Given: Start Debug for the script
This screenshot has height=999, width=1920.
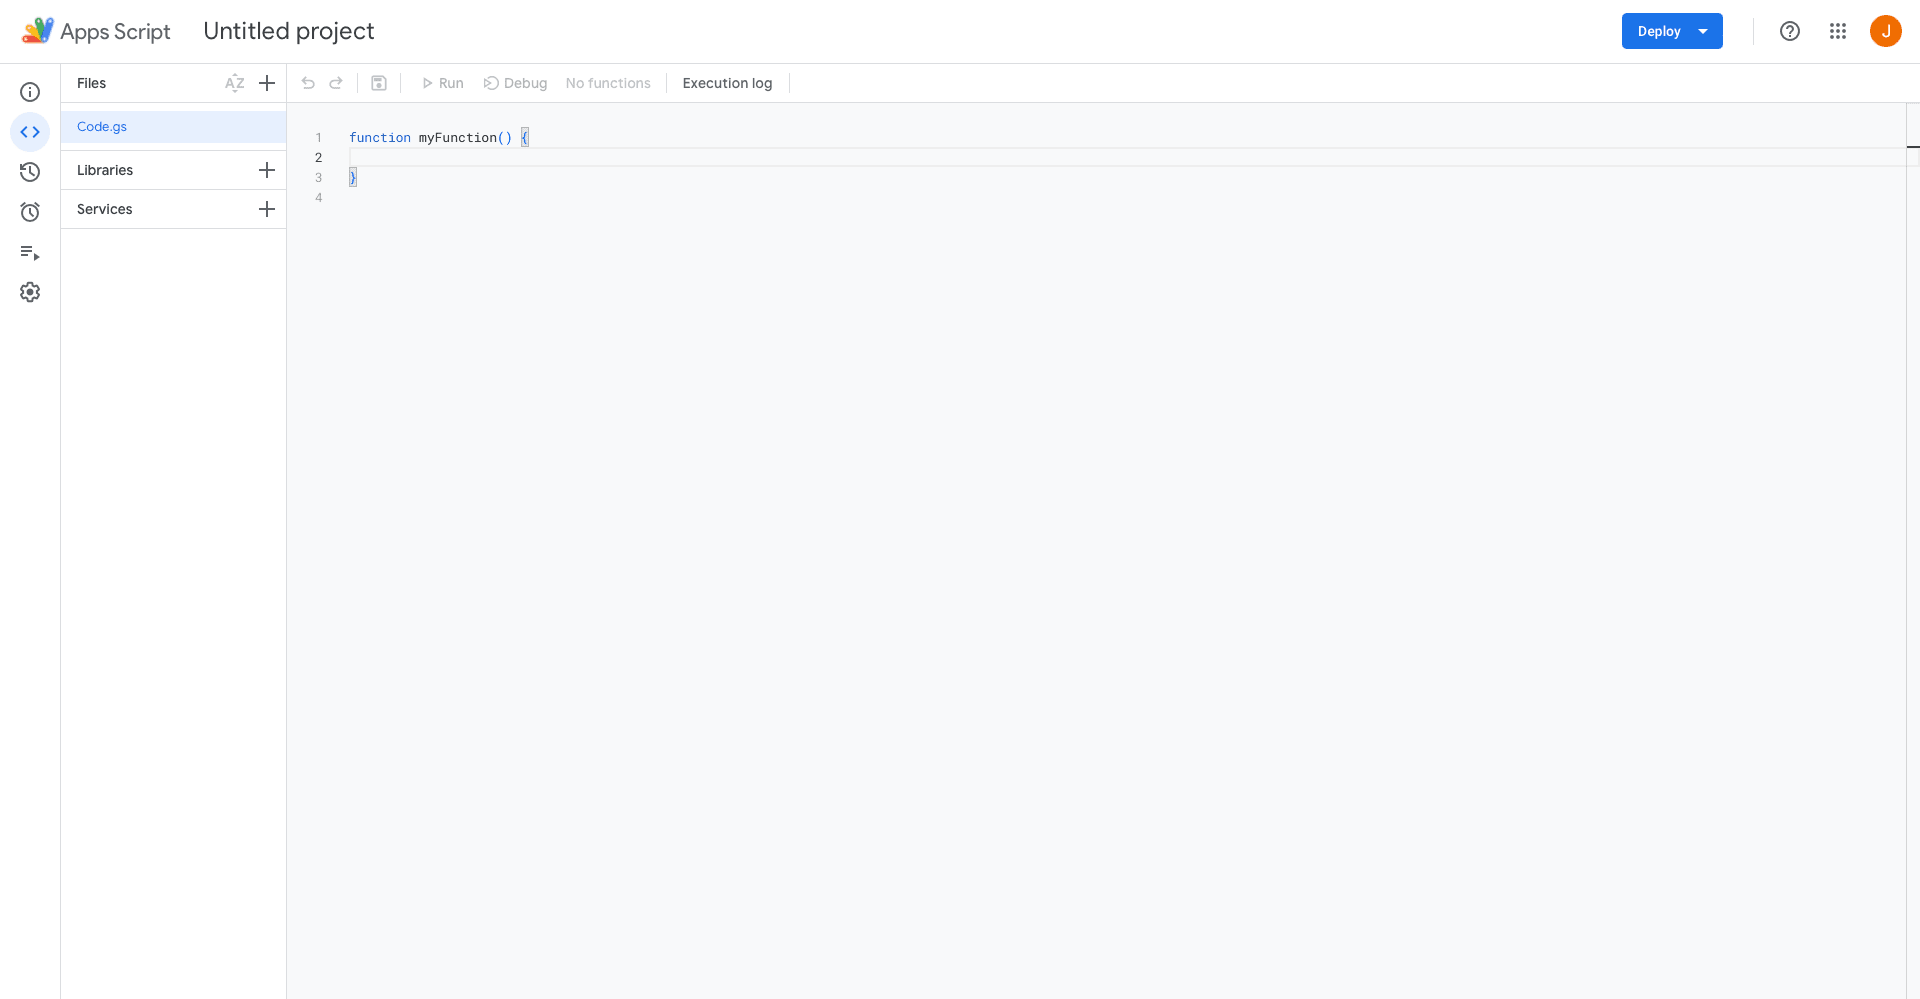Looking at the screenshot, I should tap(515, 83).
